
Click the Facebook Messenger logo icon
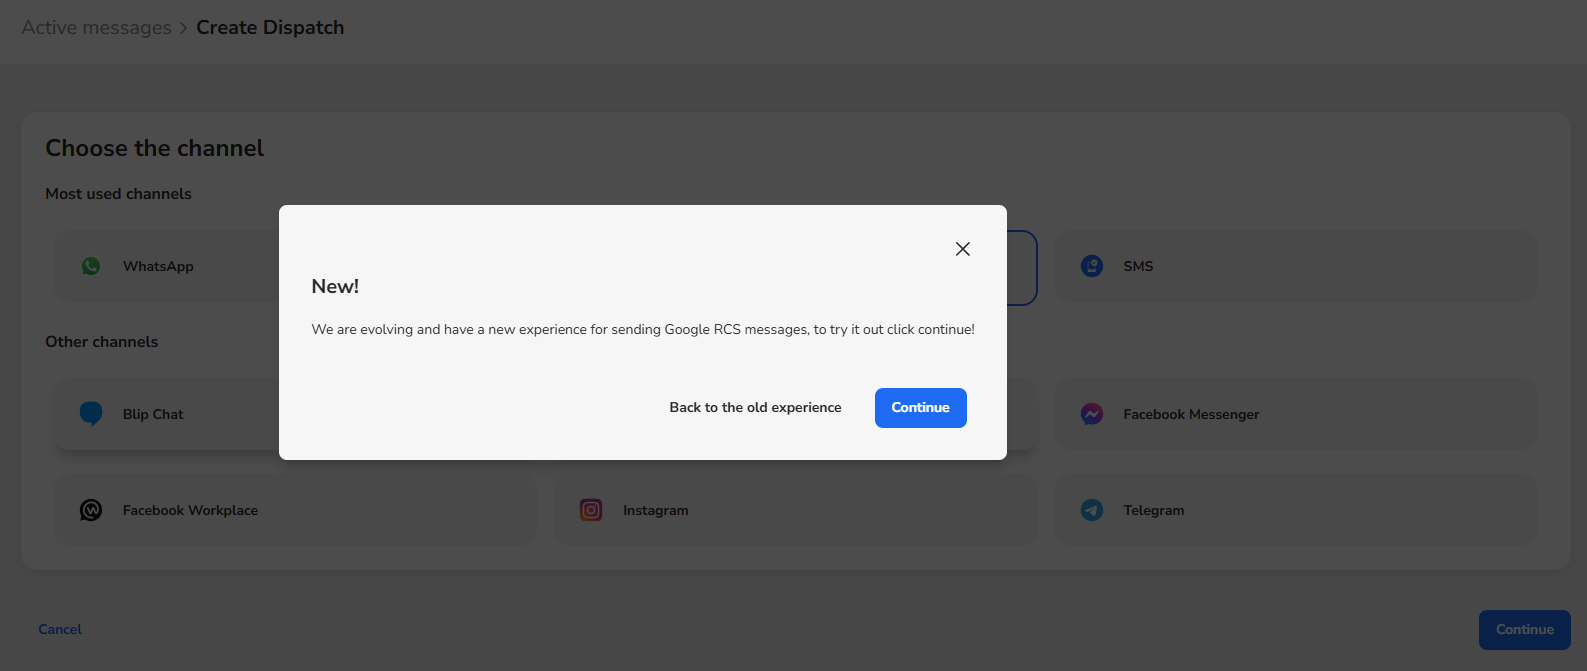click(x=1092, y=414)
